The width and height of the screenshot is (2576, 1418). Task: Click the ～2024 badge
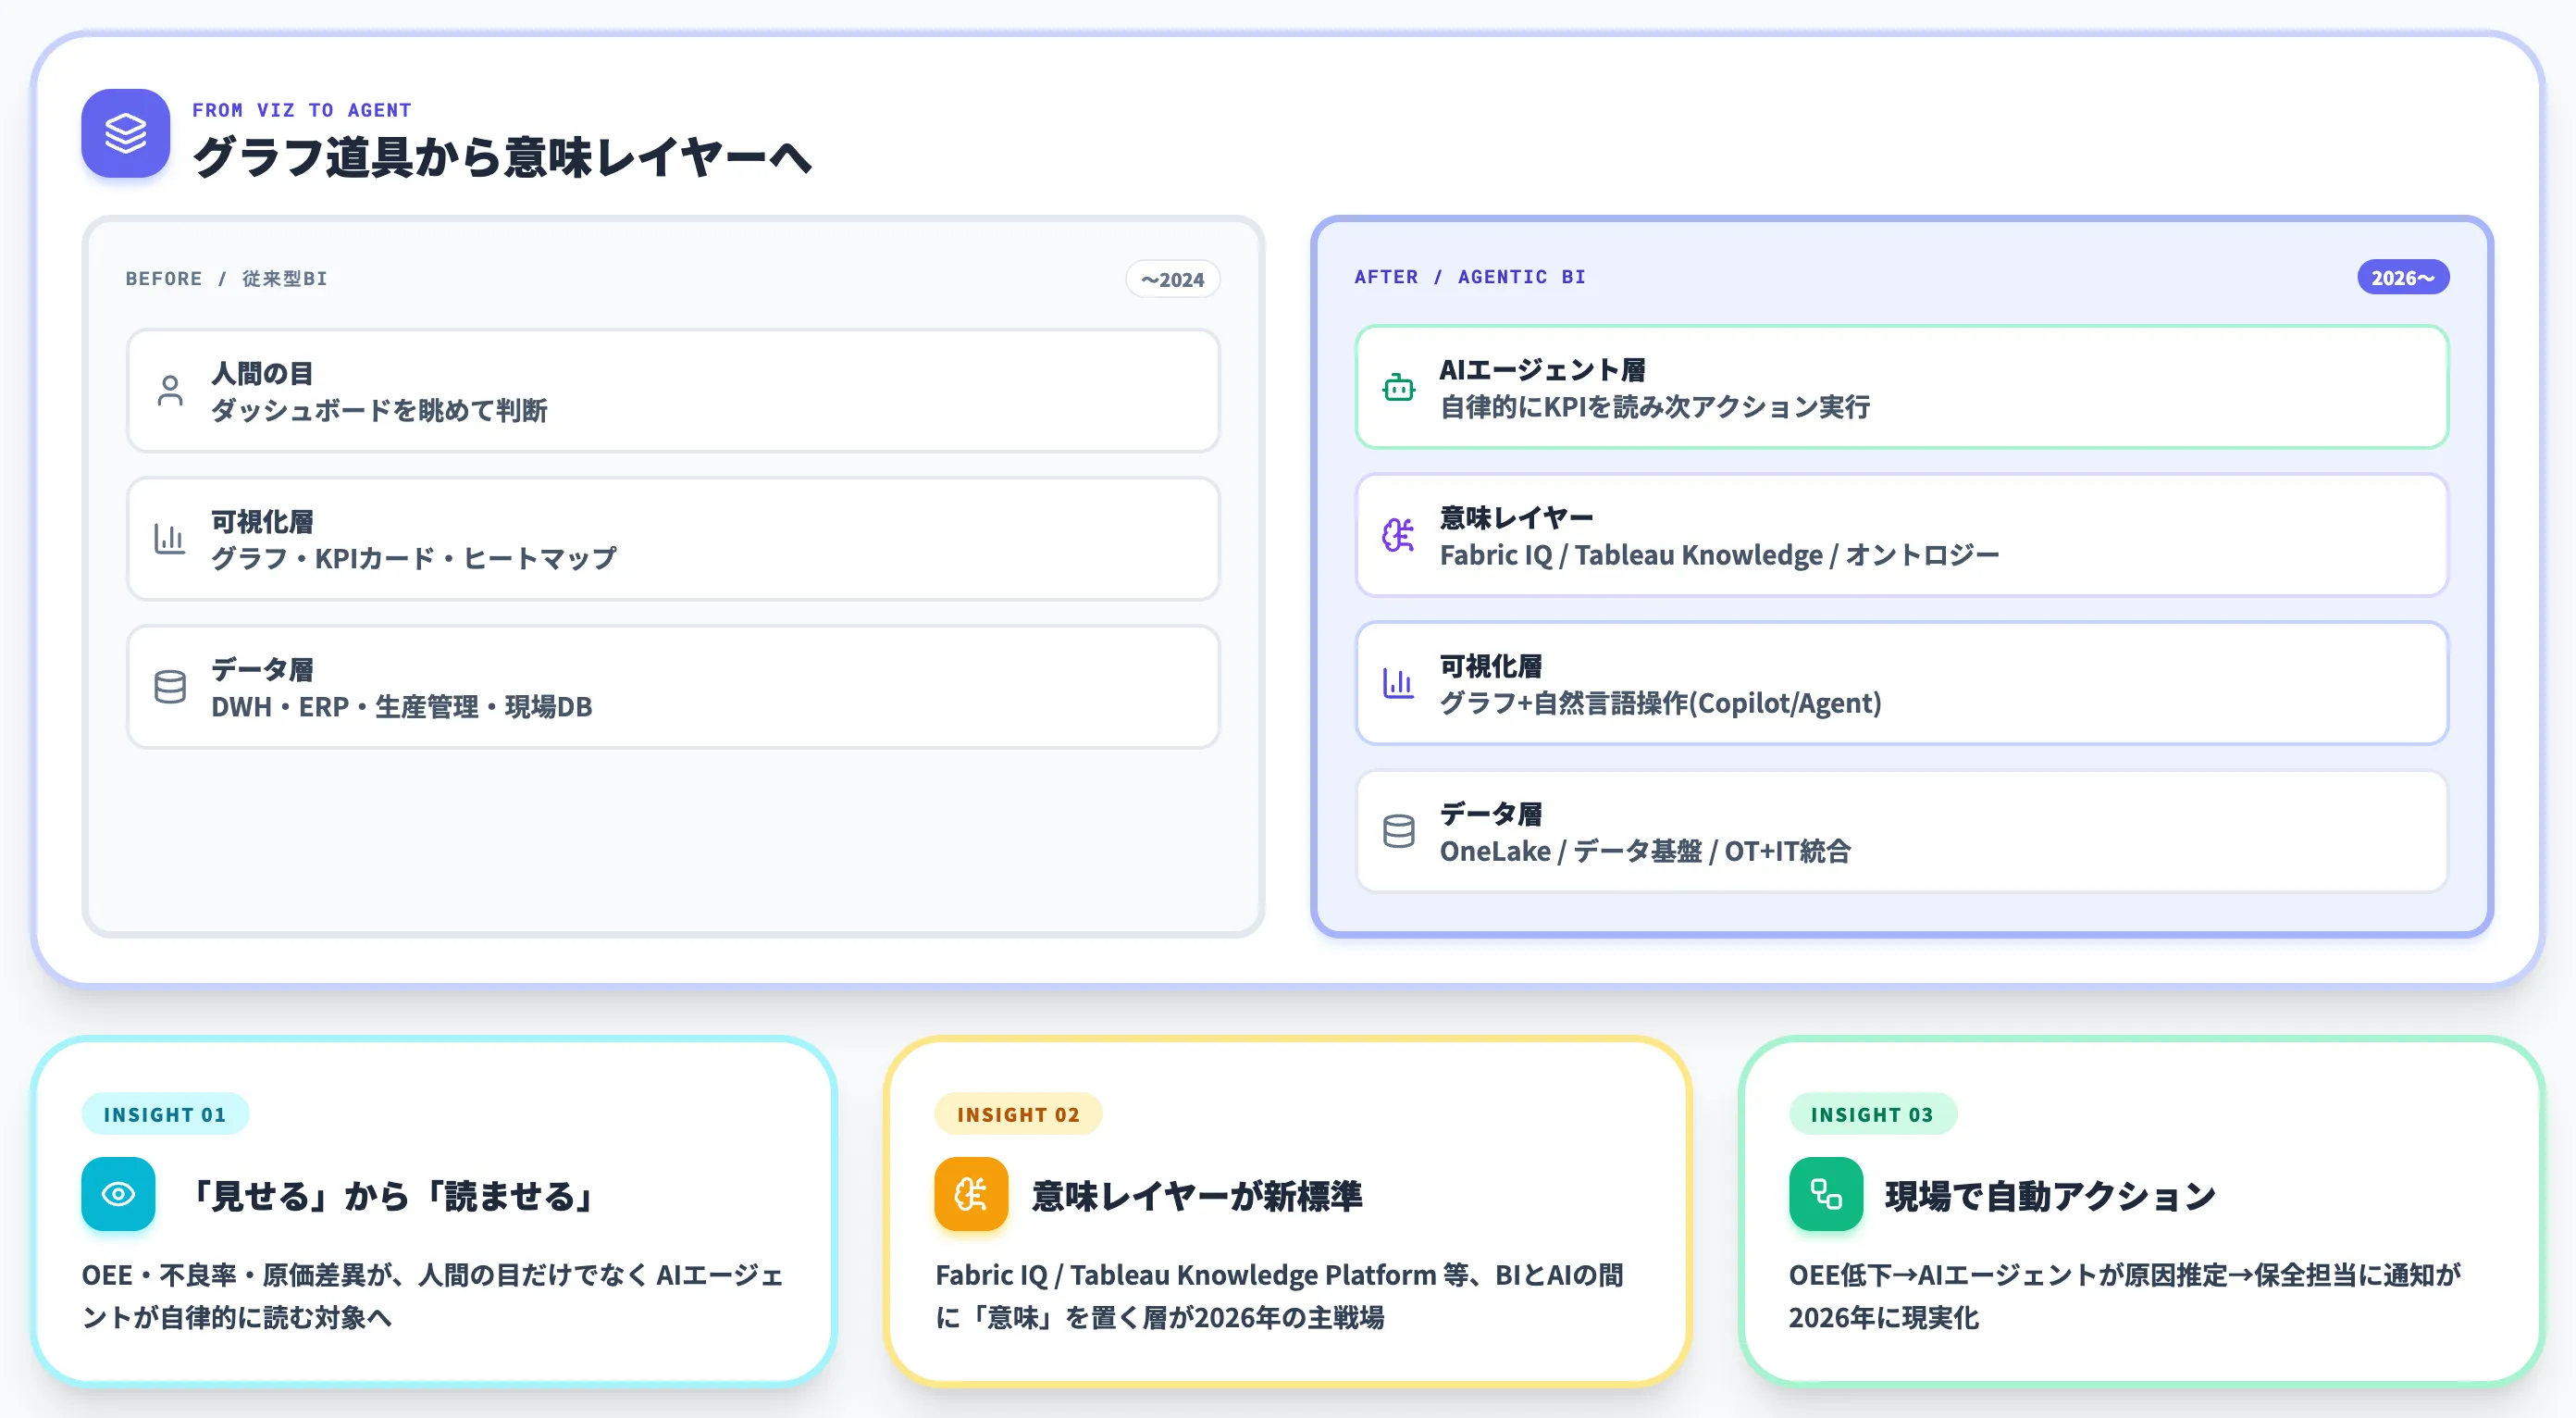tap(1173, 280)
